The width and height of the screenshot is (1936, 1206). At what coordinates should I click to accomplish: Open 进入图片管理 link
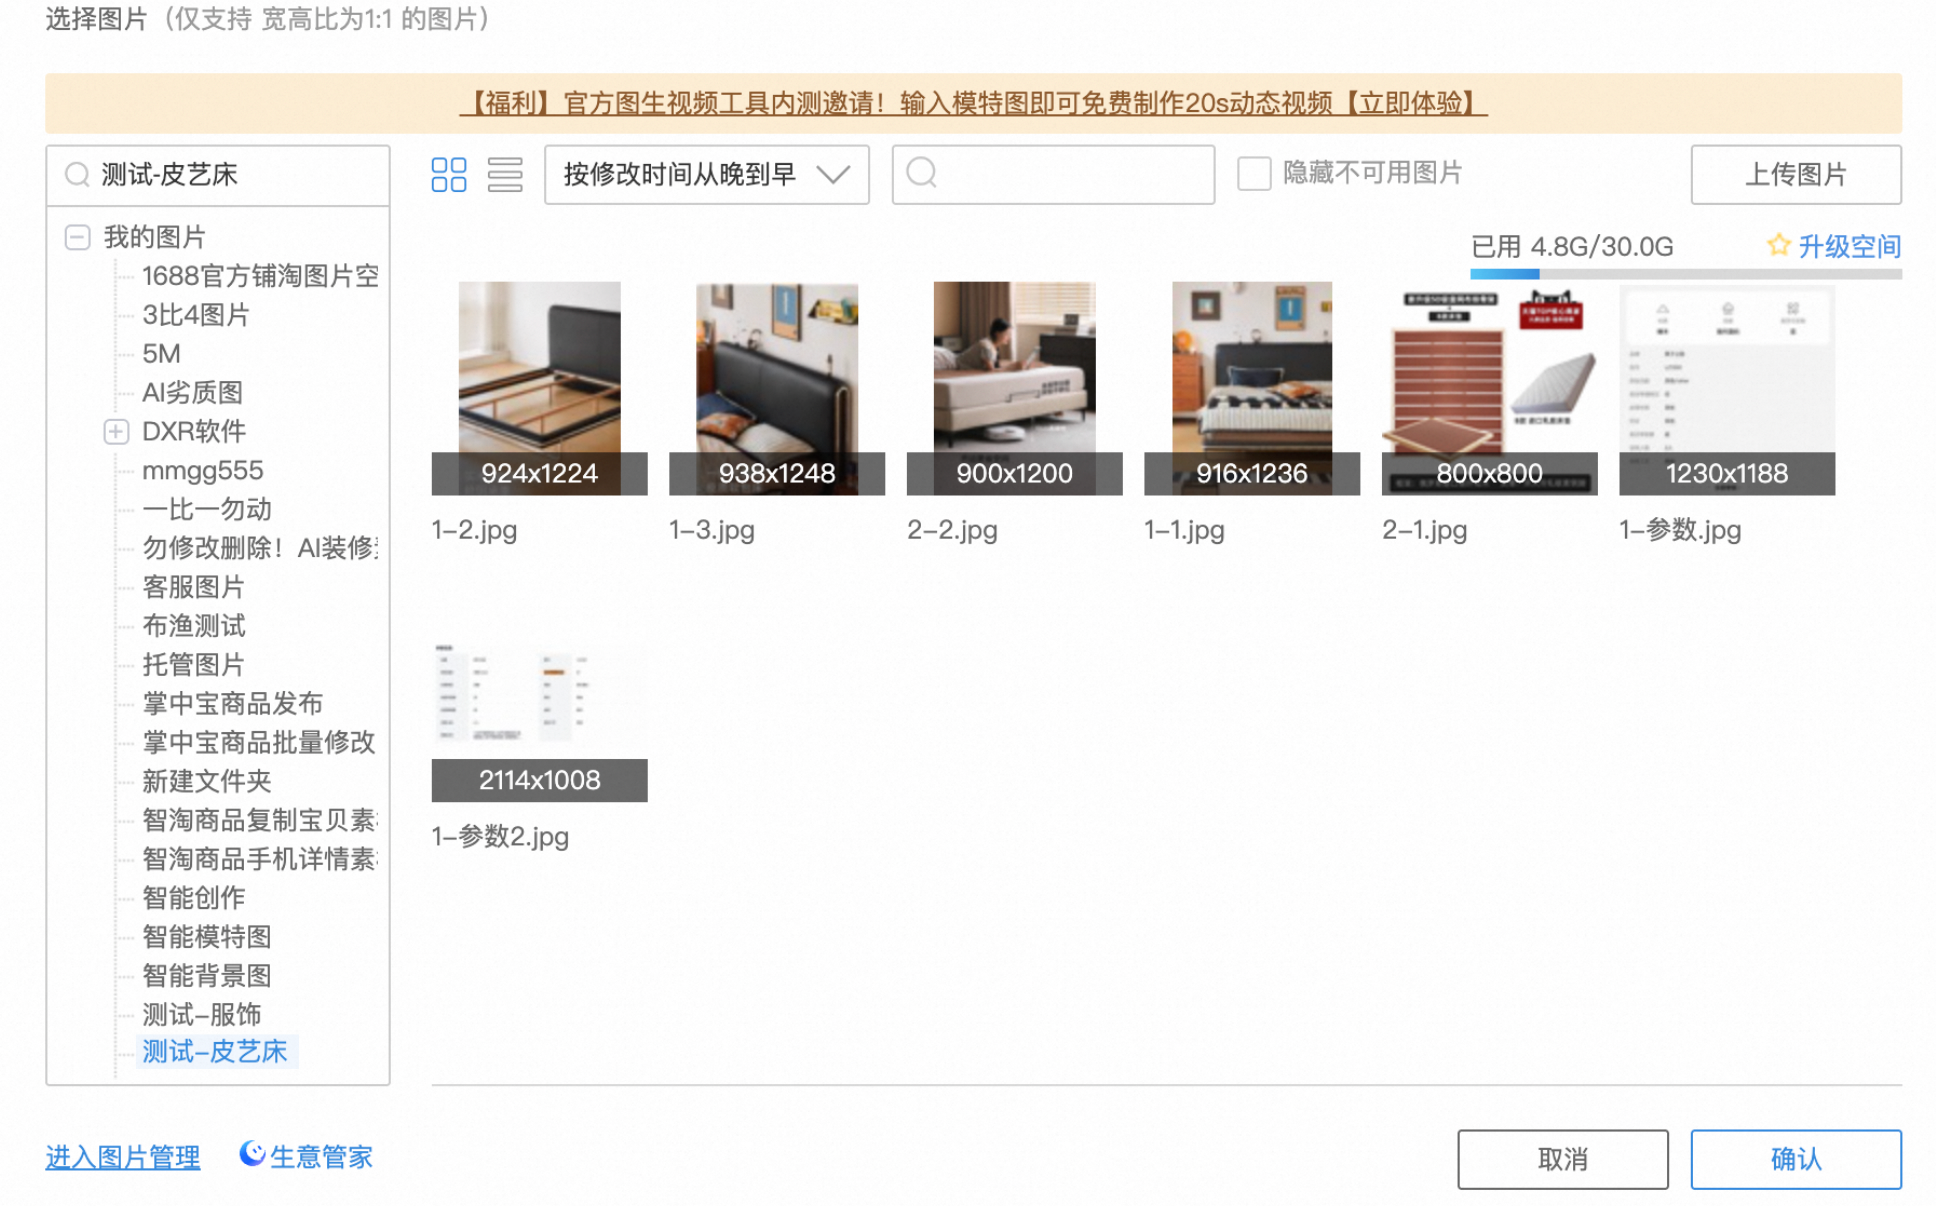[122, 1157]
